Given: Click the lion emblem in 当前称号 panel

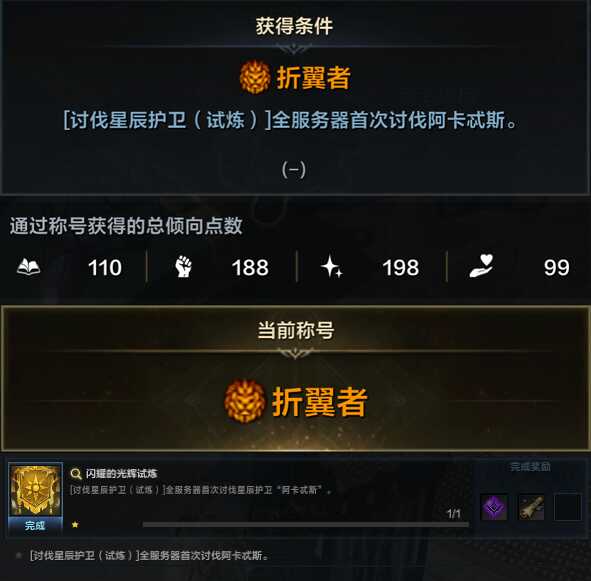Looking at the screenshot, I should click(245, 401).
